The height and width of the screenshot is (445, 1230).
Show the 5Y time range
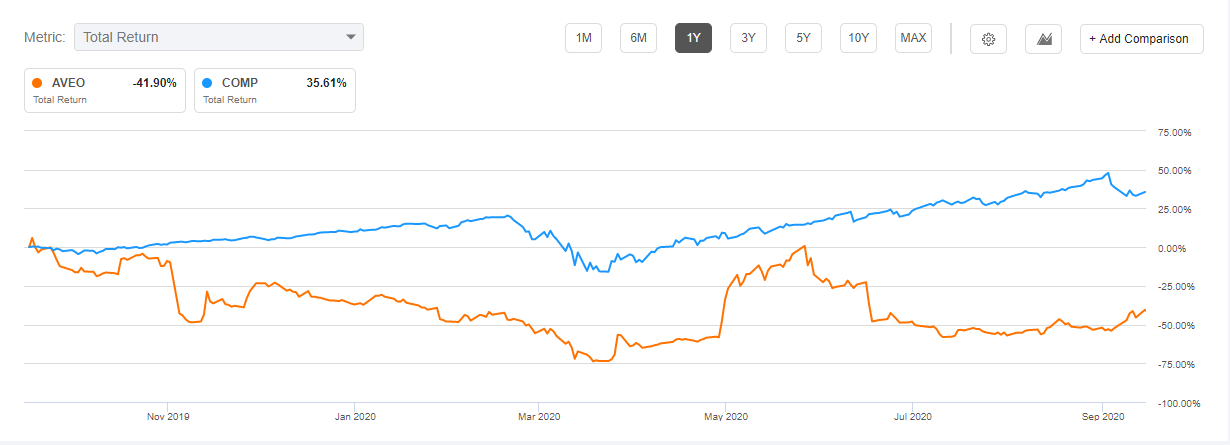tap(803, 39)
